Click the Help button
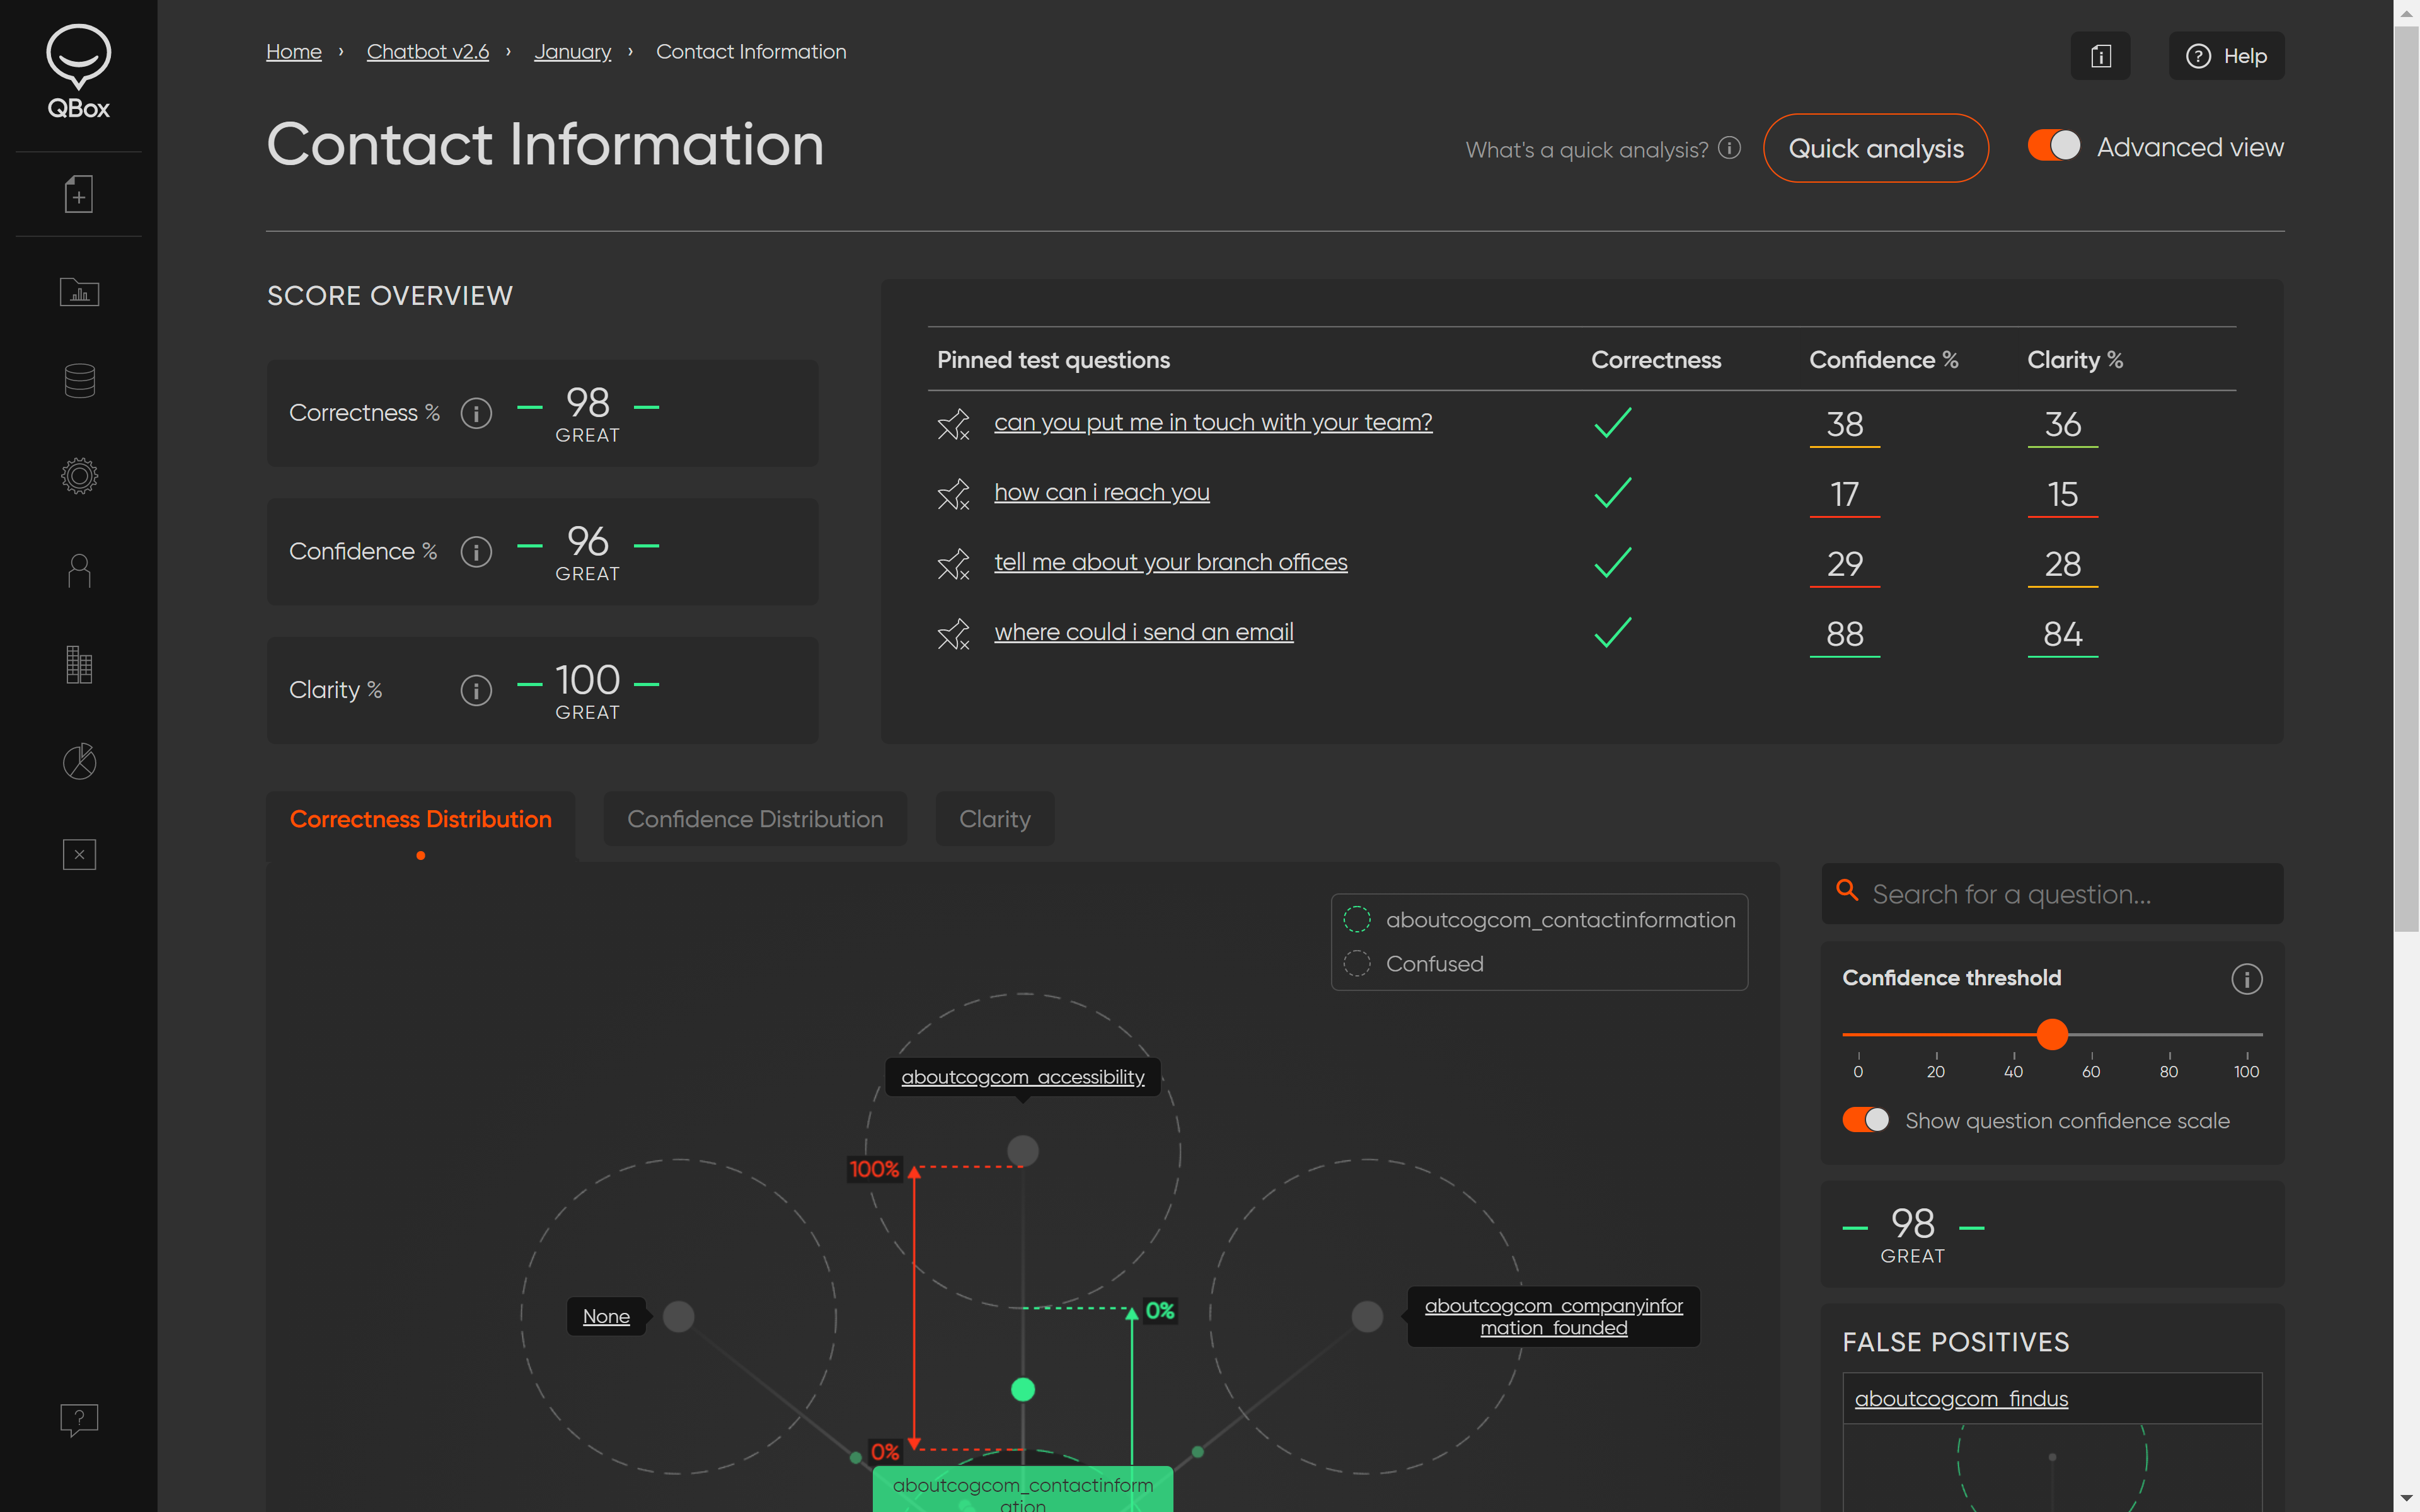Screen dimensions: 2420x1512 pos(2226,56)
